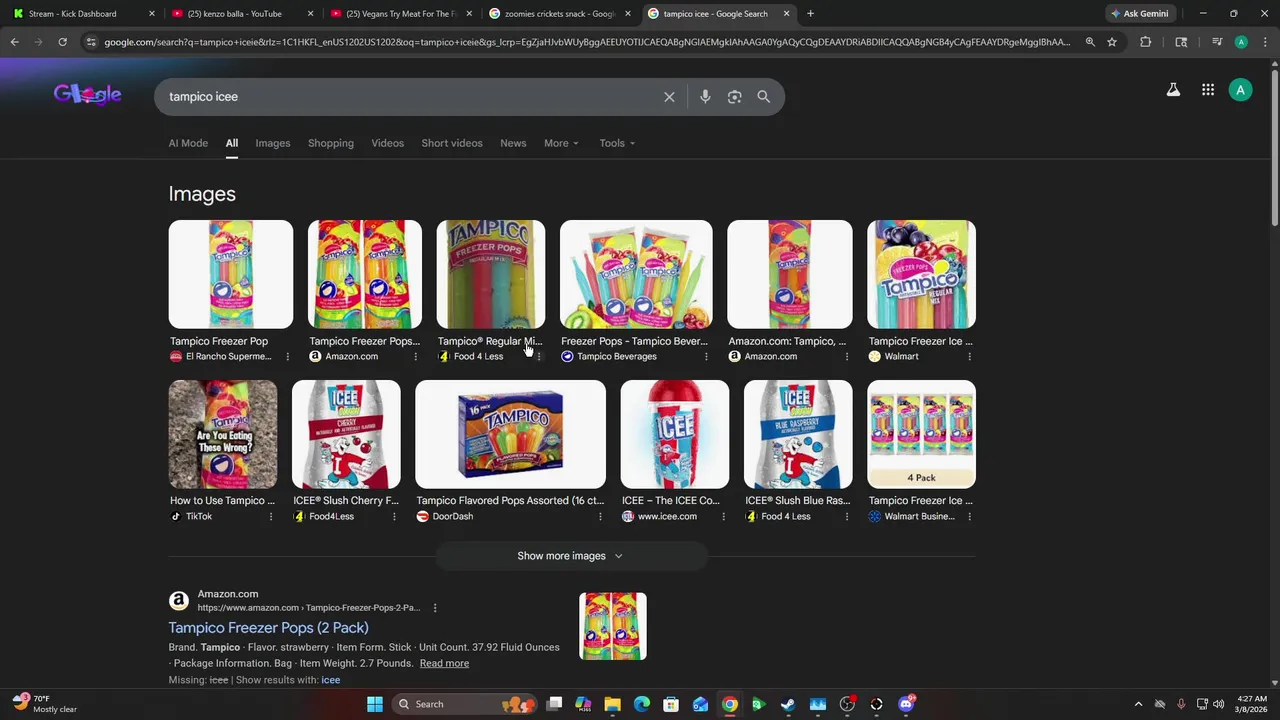Switch to News search tab

pos(513,143)
